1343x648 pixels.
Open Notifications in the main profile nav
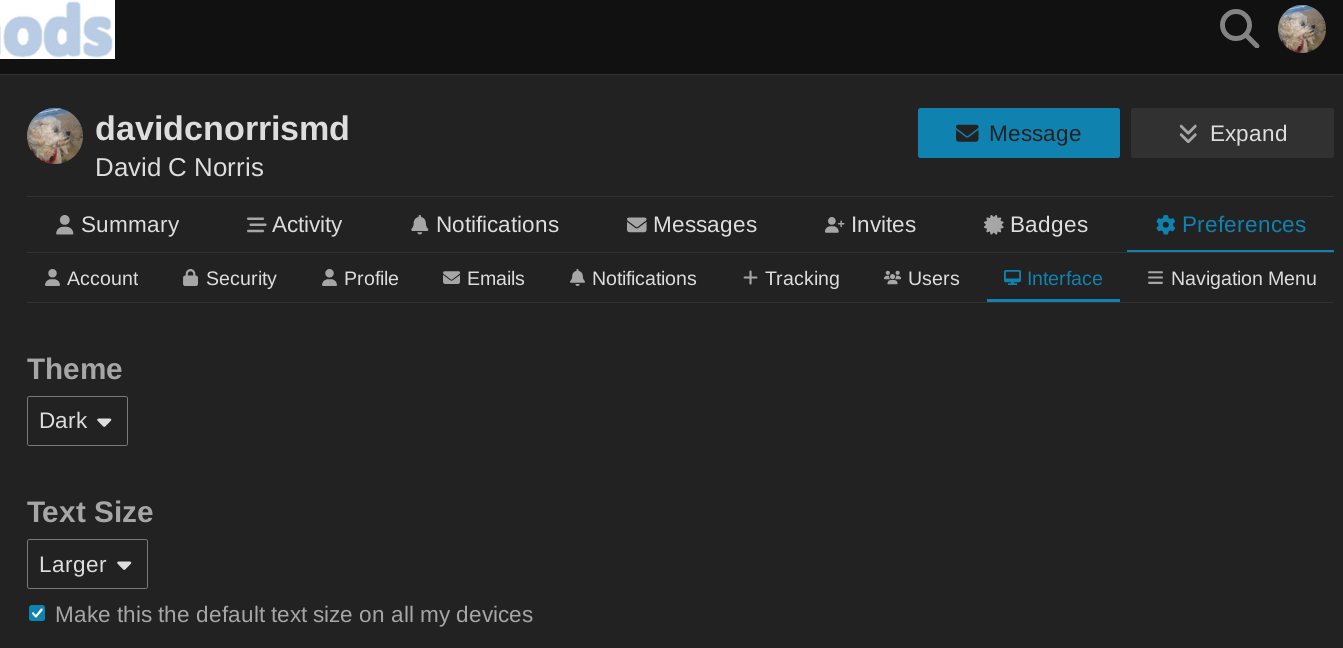click(x=484, y=225)
